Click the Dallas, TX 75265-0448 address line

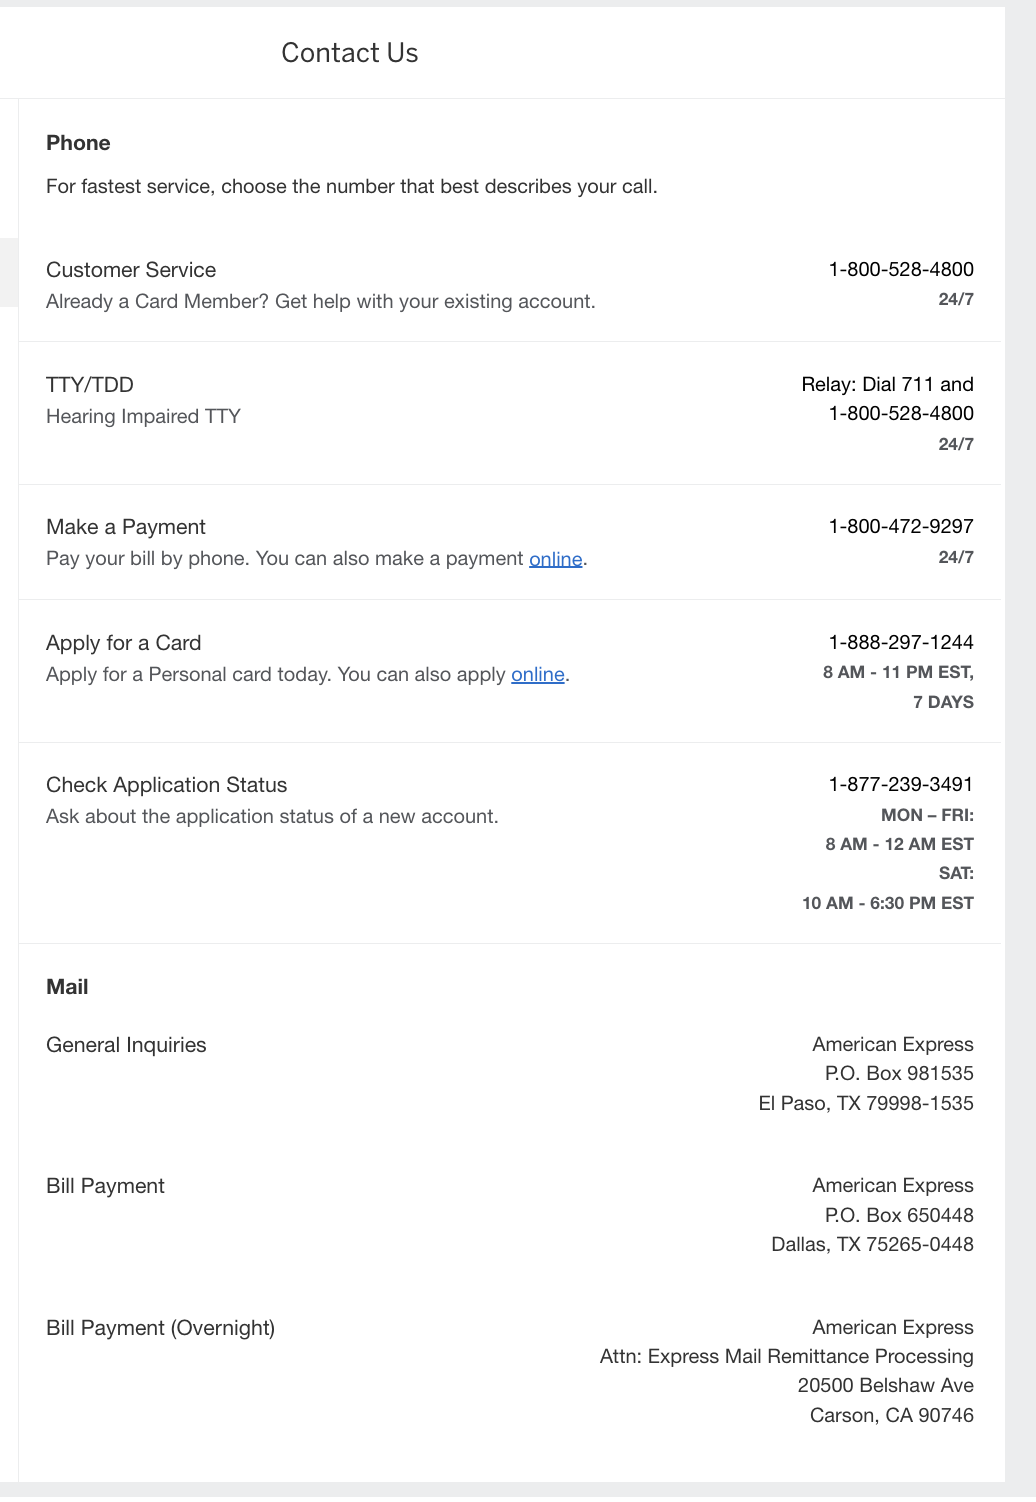[x=872, y=1244]
